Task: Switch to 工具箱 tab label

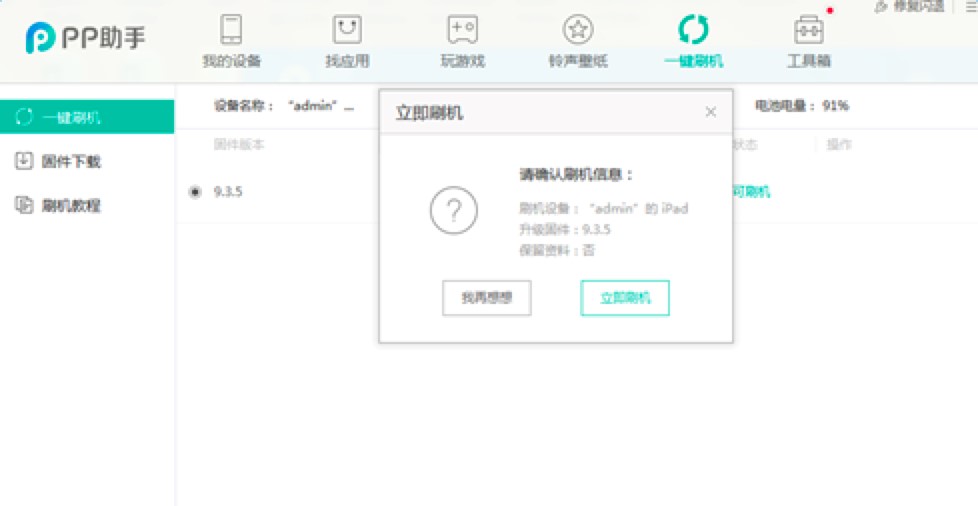Action: click(809, 61)
